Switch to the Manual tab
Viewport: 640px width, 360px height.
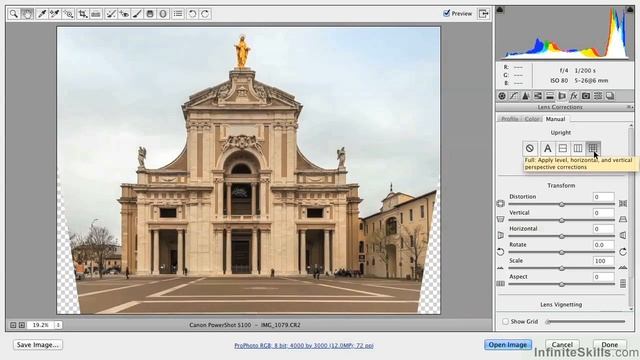(556, 119)
